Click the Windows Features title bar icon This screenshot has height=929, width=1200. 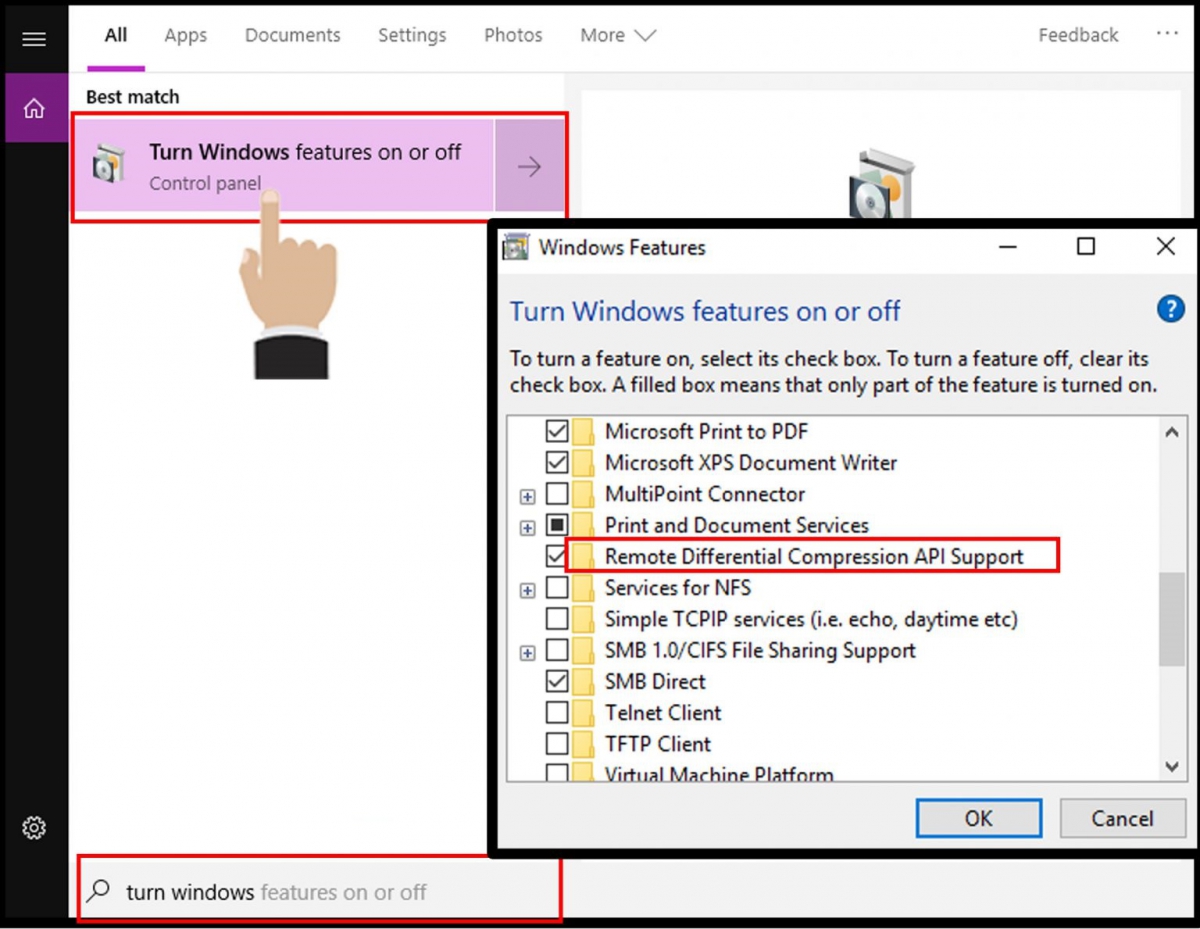click(x=516, y=247)
